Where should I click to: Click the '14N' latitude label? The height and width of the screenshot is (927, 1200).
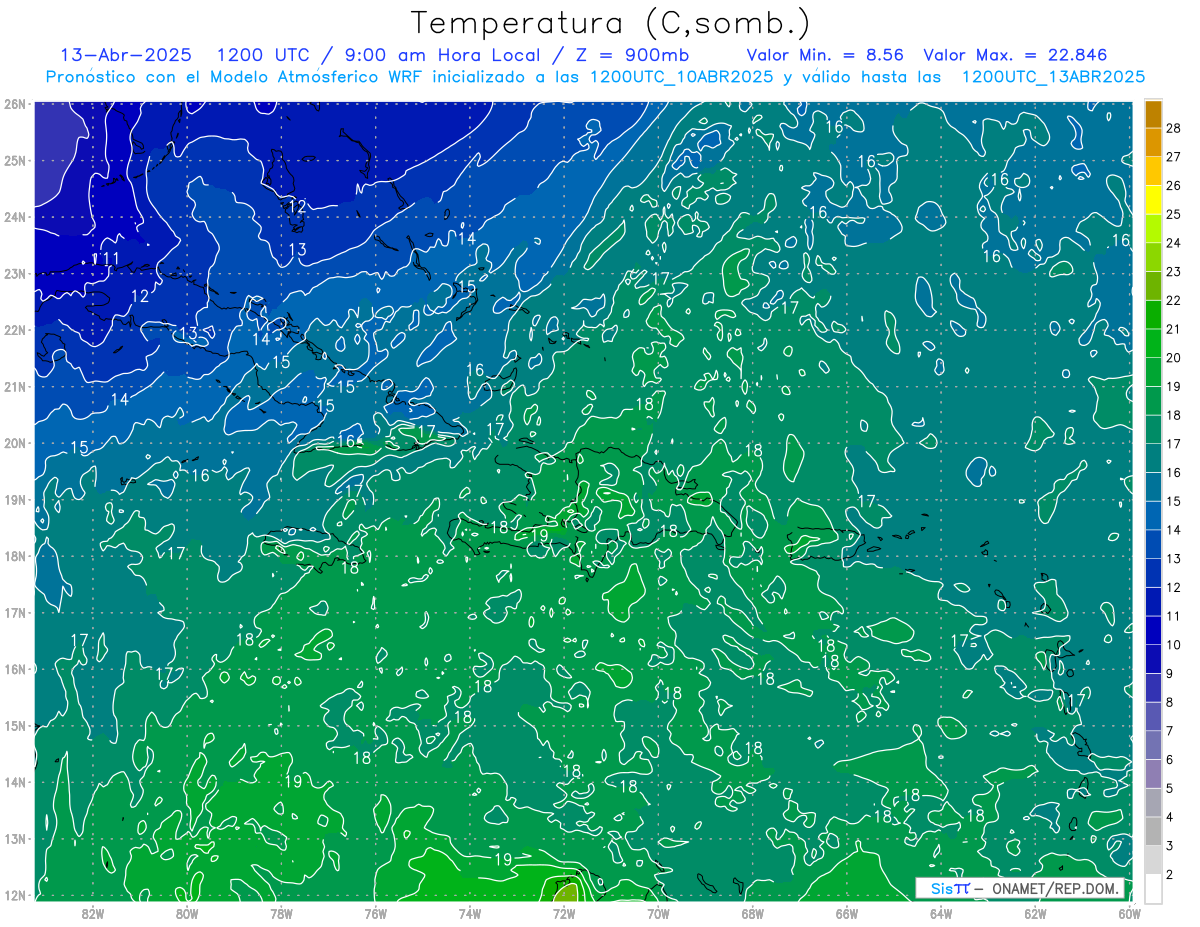[14, 782]
